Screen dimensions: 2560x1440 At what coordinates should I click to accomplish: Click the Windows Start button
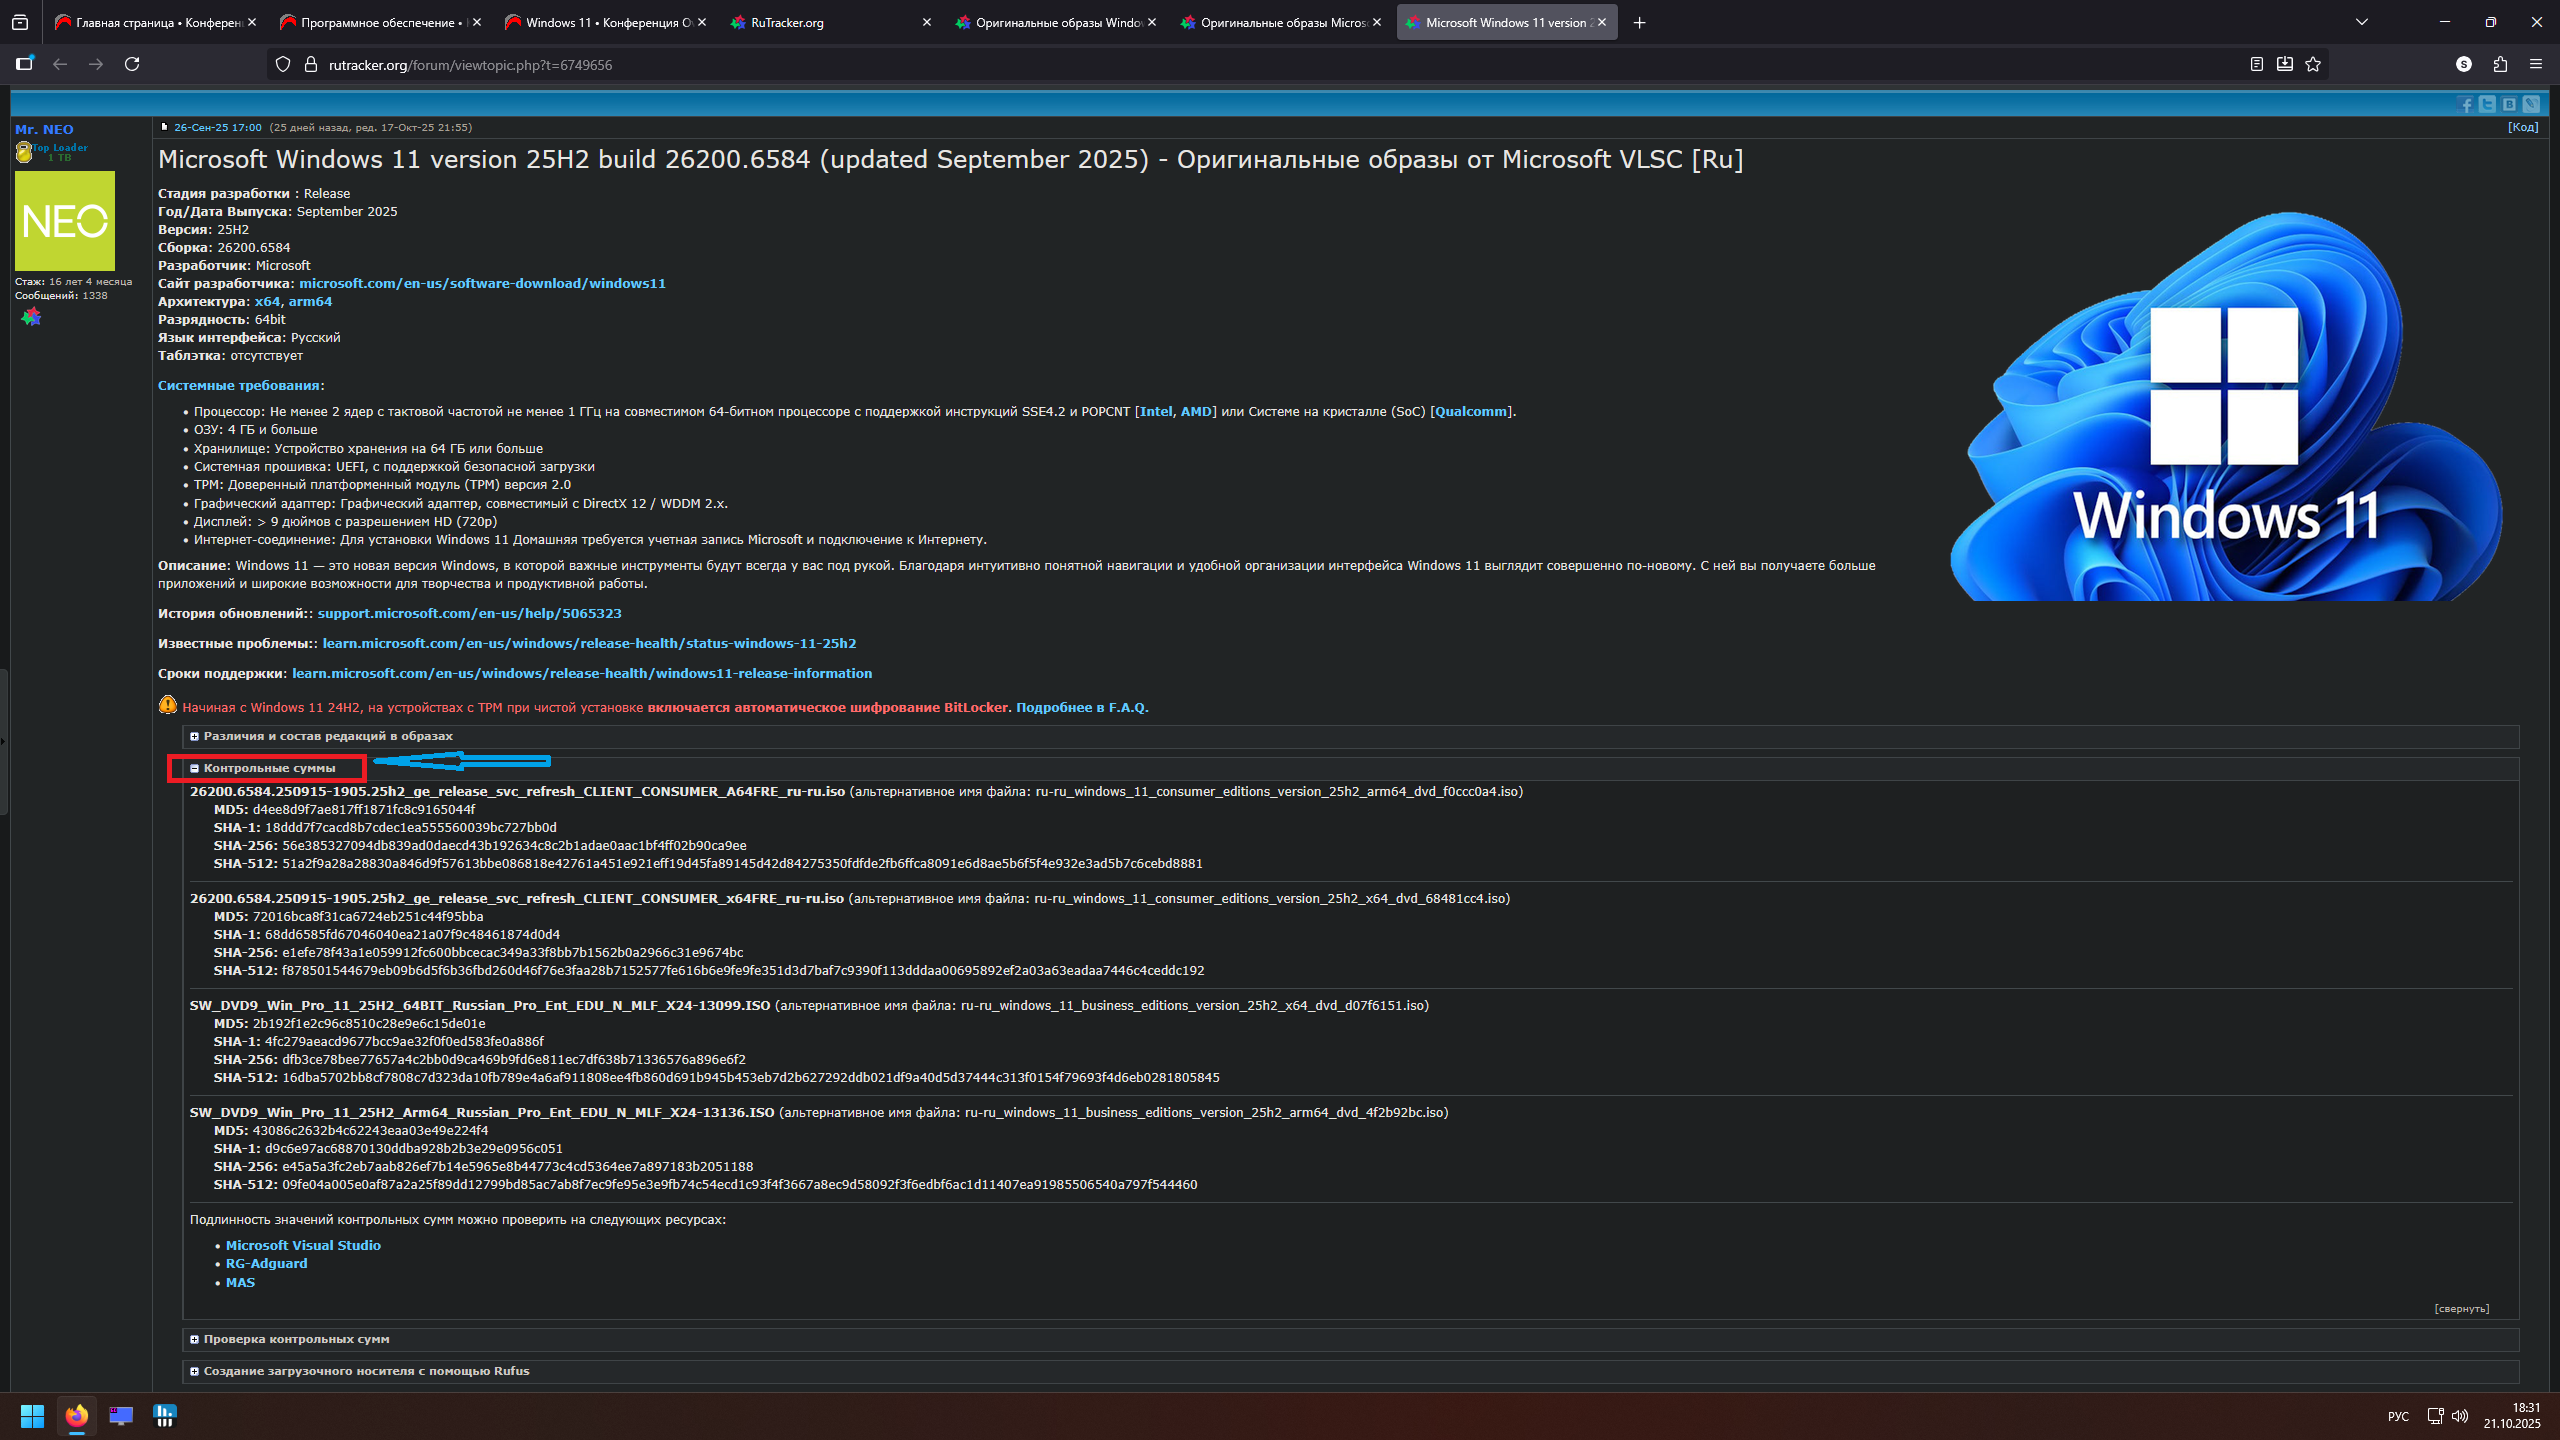point(32,1416)
